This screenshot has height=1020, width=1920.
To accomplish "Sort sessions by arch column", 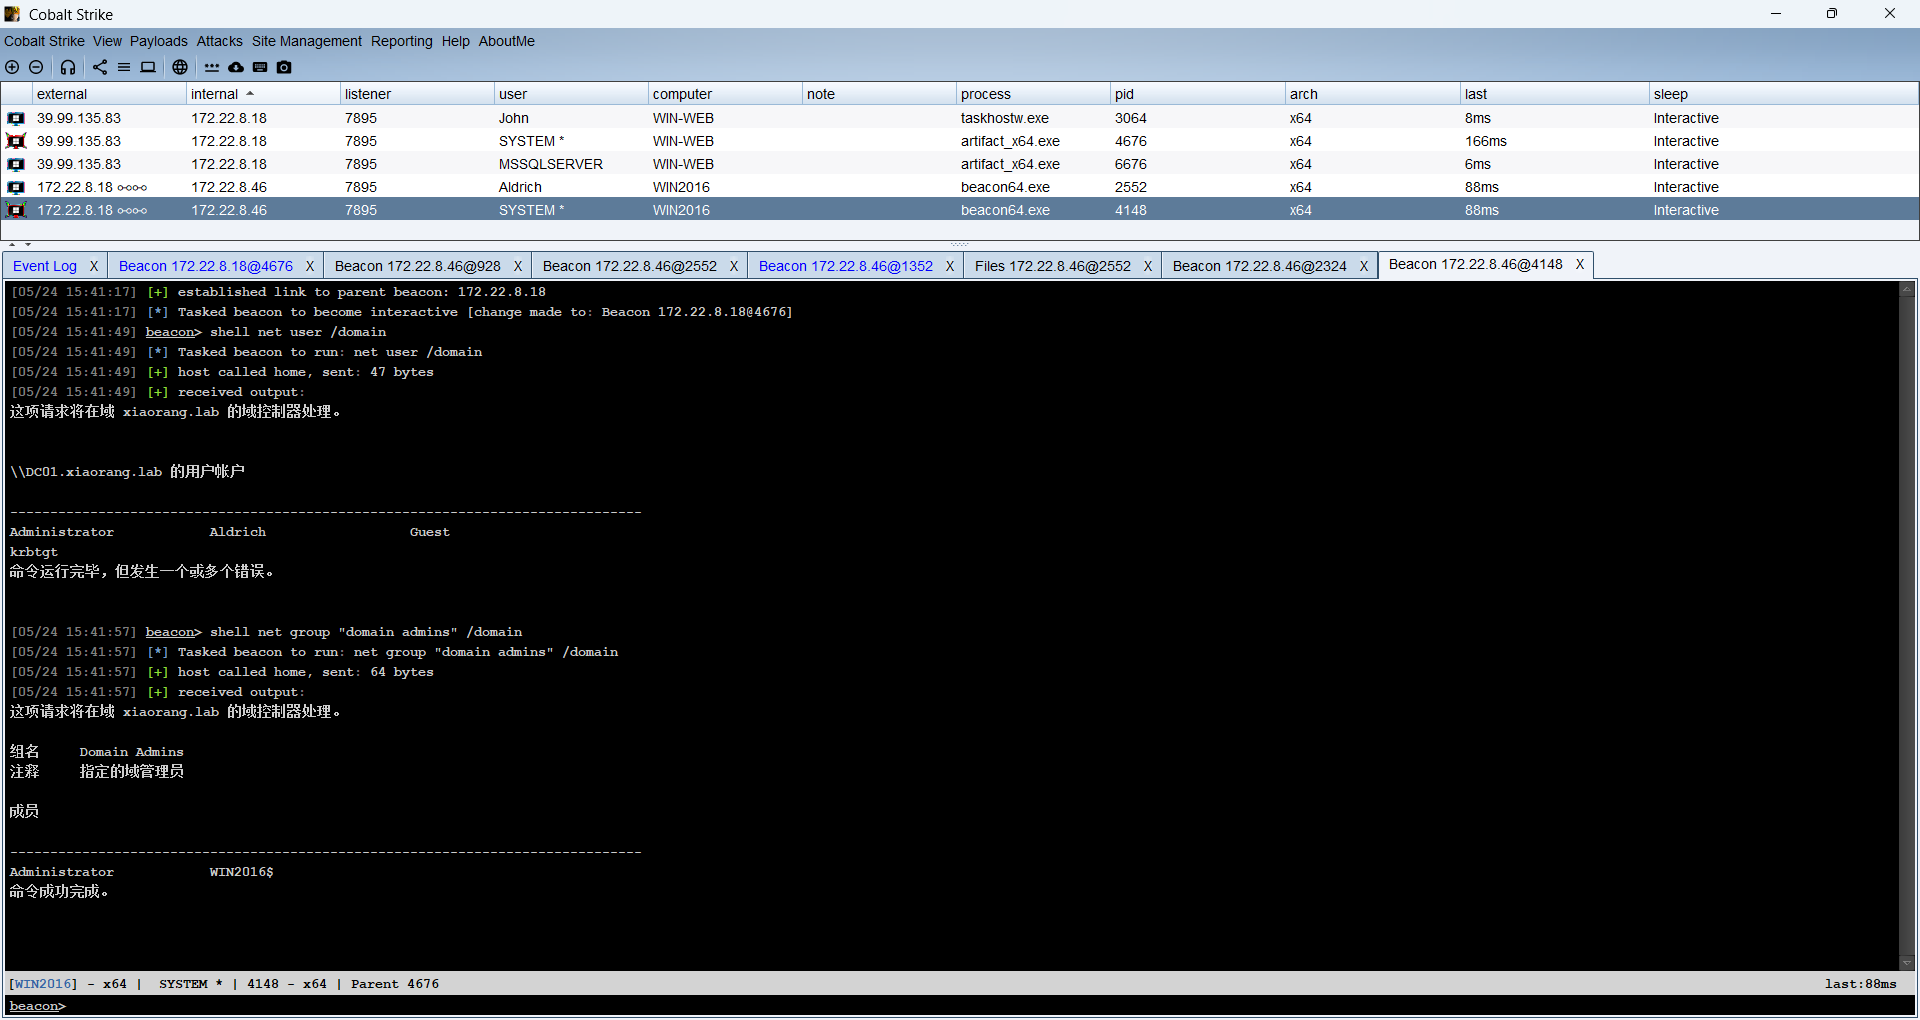I will (1373, 94).
